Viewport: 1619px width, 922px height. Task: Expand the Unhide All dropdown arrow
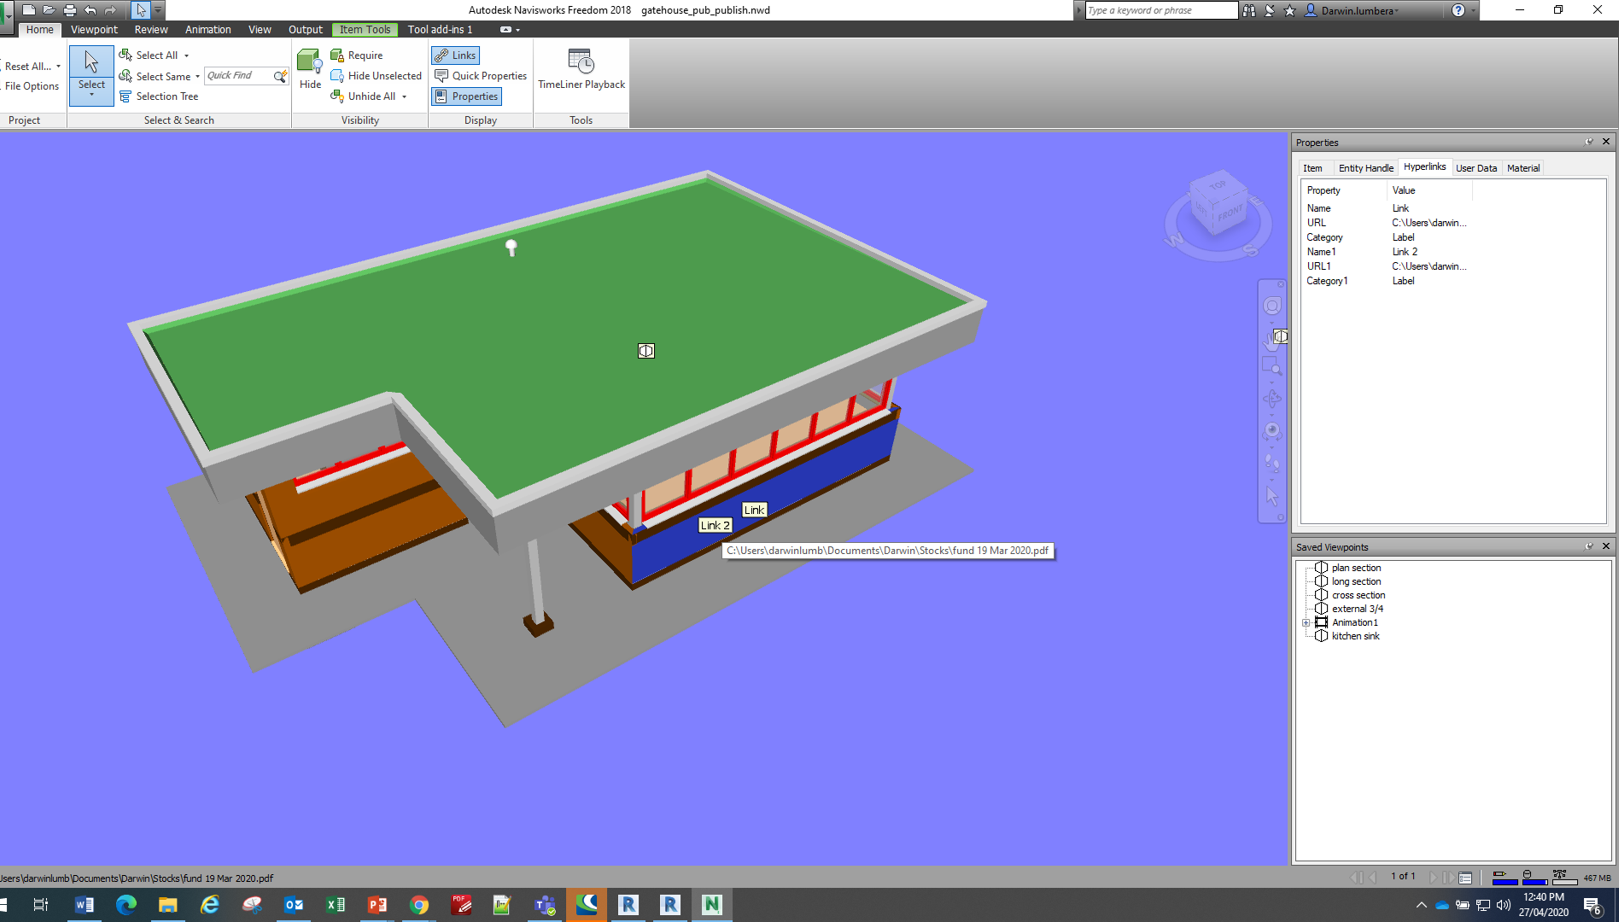coord(404,97)
